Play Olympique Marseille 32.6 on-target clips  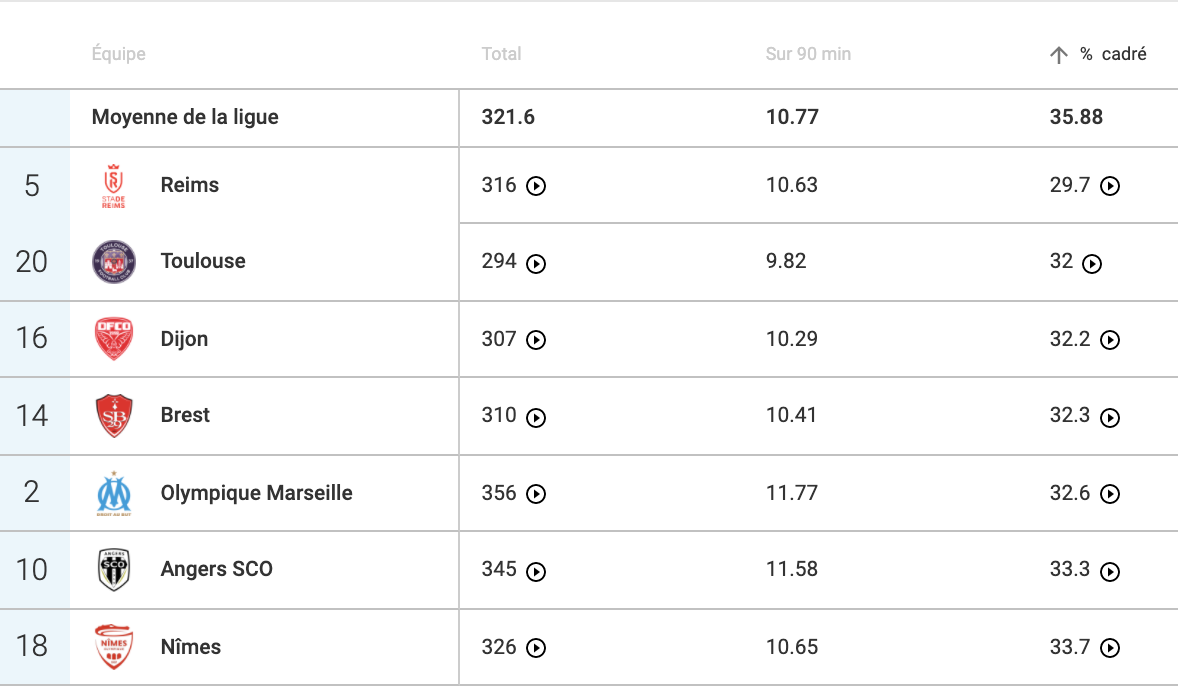point(1110,494)
